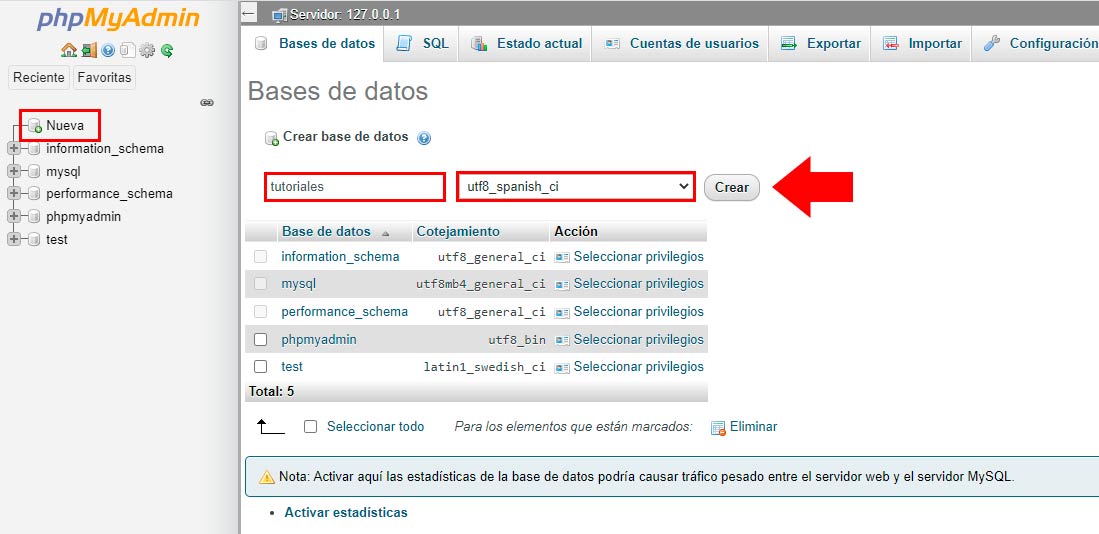The height and width of the screenshot is (534, 1099).
Task: Expand performance_schema tree node
Action: 13,193
